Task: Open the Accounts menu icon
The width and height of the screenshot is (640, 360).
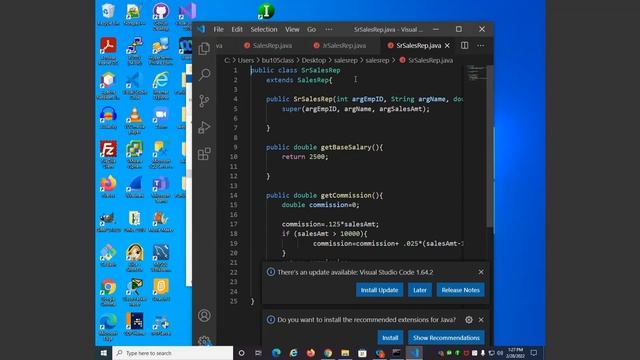Action: [204, 315]
